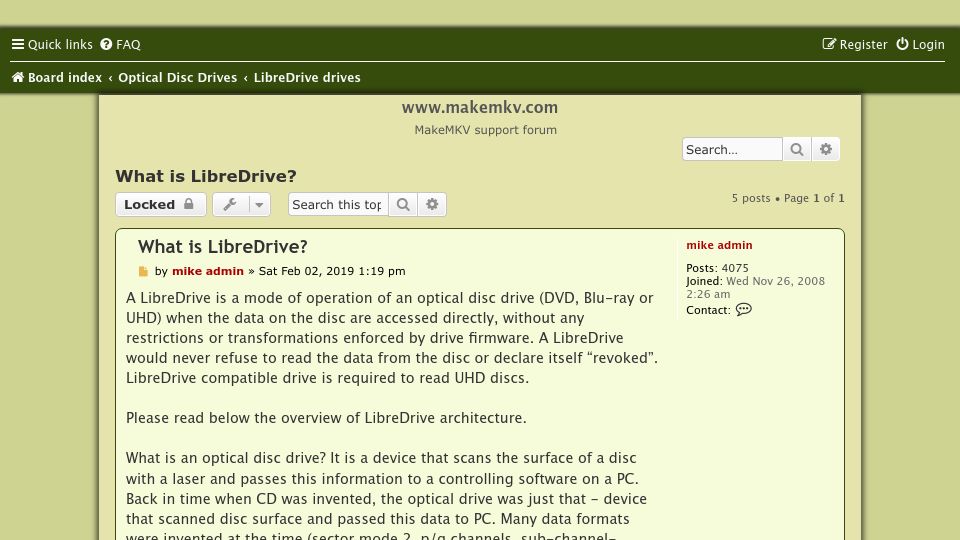The width and height of the screenshot is (960, 540).
Task: Click the MakeMKV support forum subtitle
Action: pos(486,130)
